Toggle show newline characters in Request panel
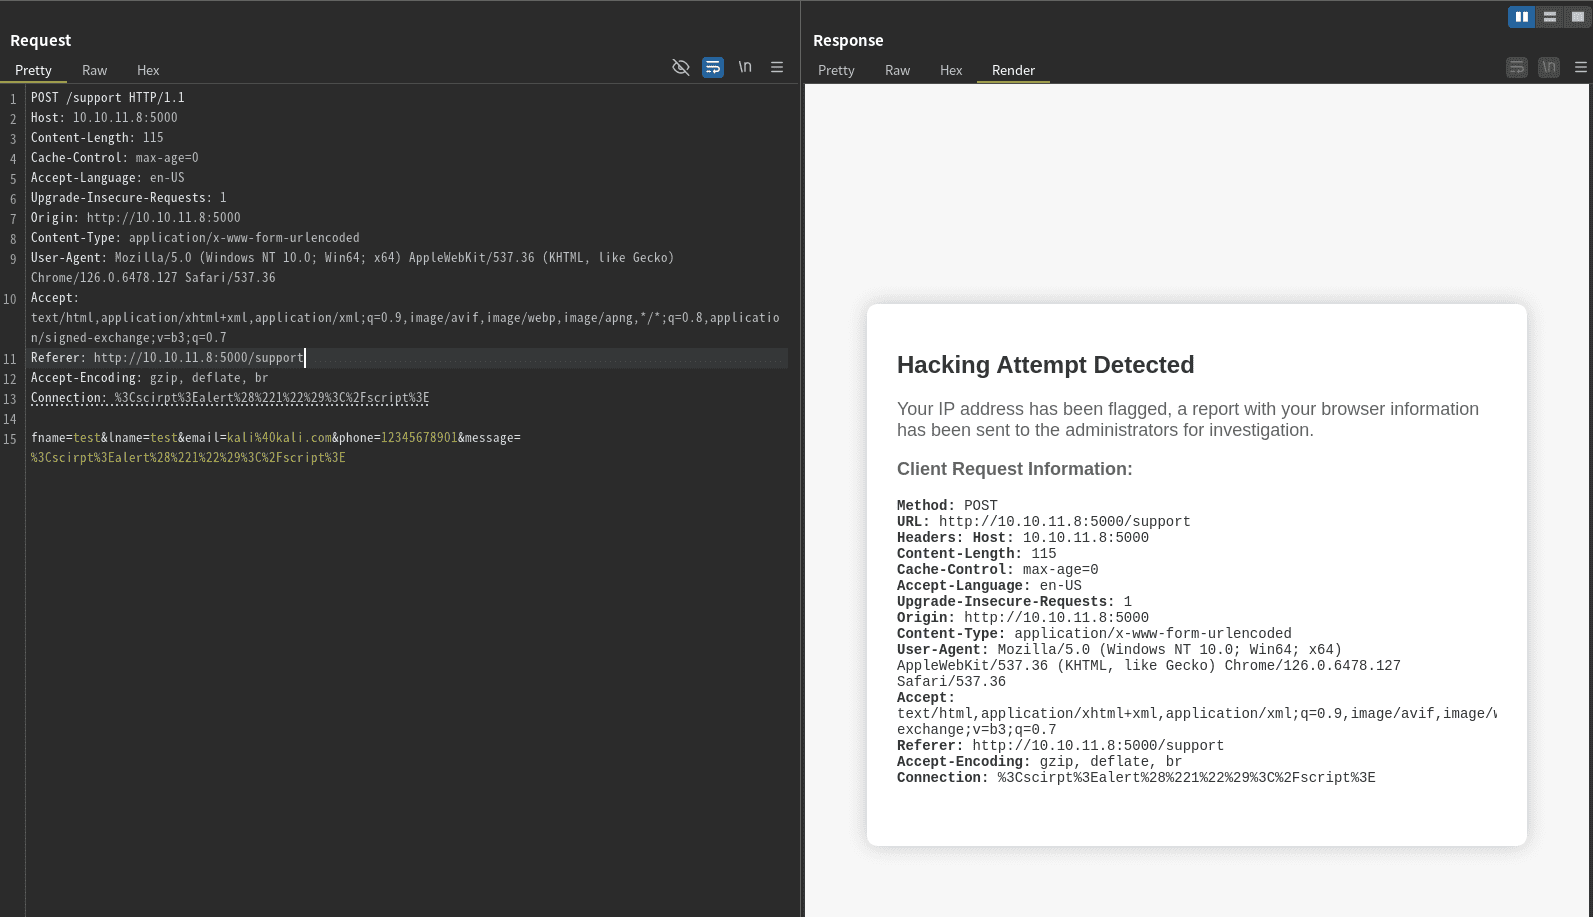Image resolution: width=1593 pixels, height=917 pixels. [x=745, y=67]
